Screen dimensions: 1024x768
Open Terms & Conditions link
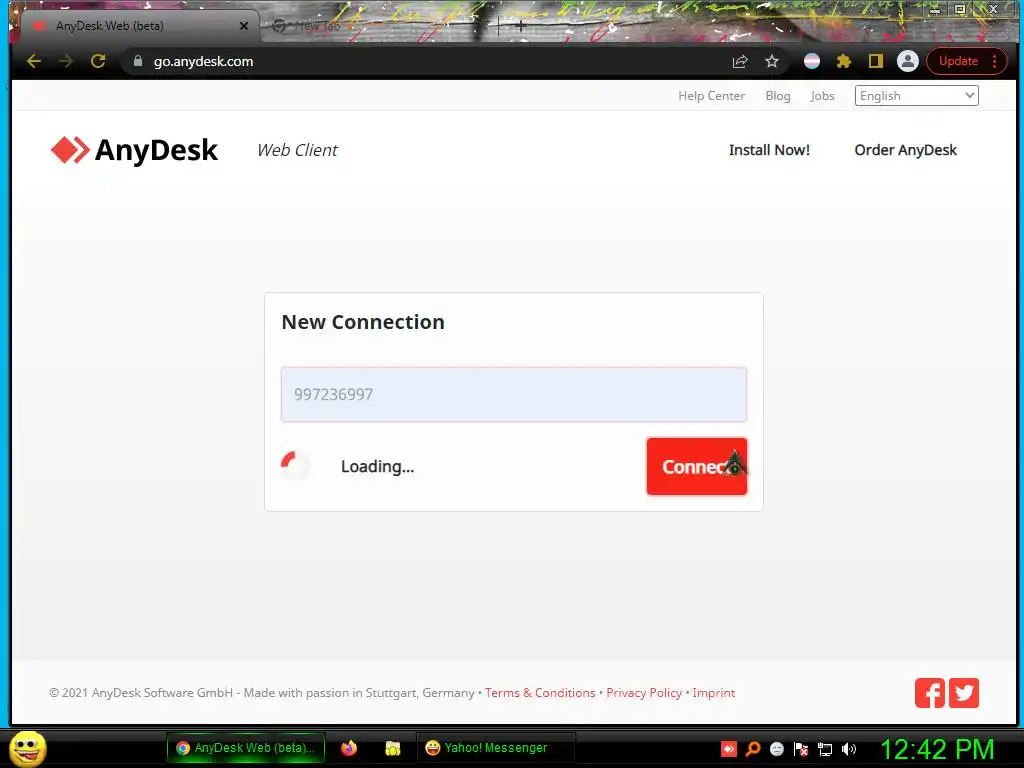540,693
